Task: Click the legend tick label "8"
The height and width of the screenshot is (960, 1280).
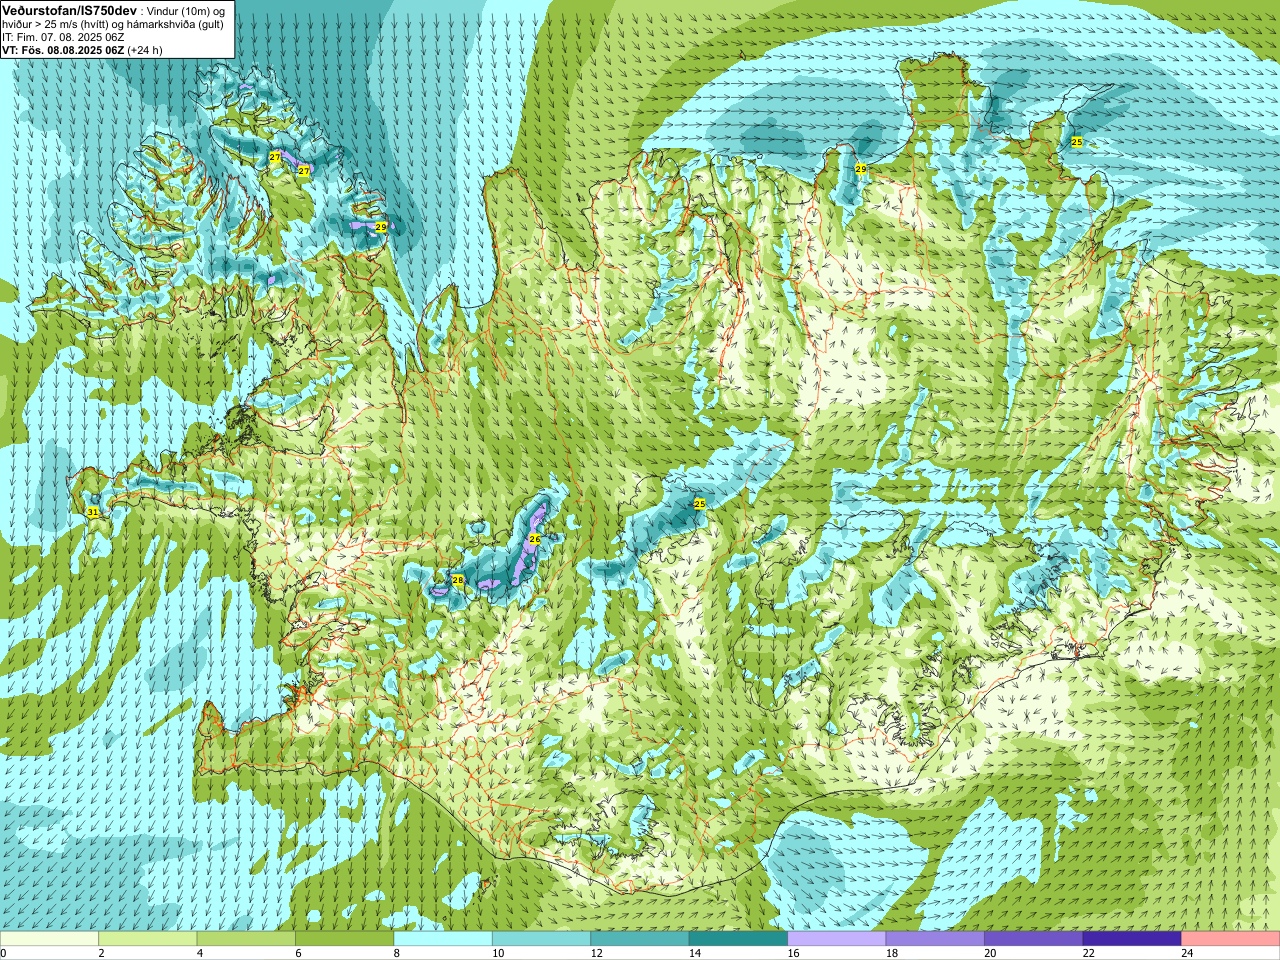Action: (397, 953)
